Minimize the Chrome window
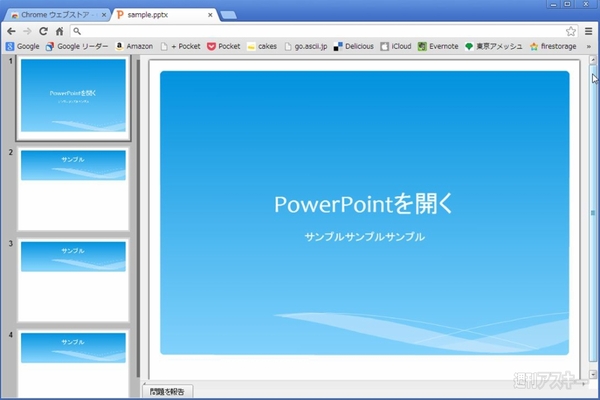600x400 pixels. click(x=553, y=5)
